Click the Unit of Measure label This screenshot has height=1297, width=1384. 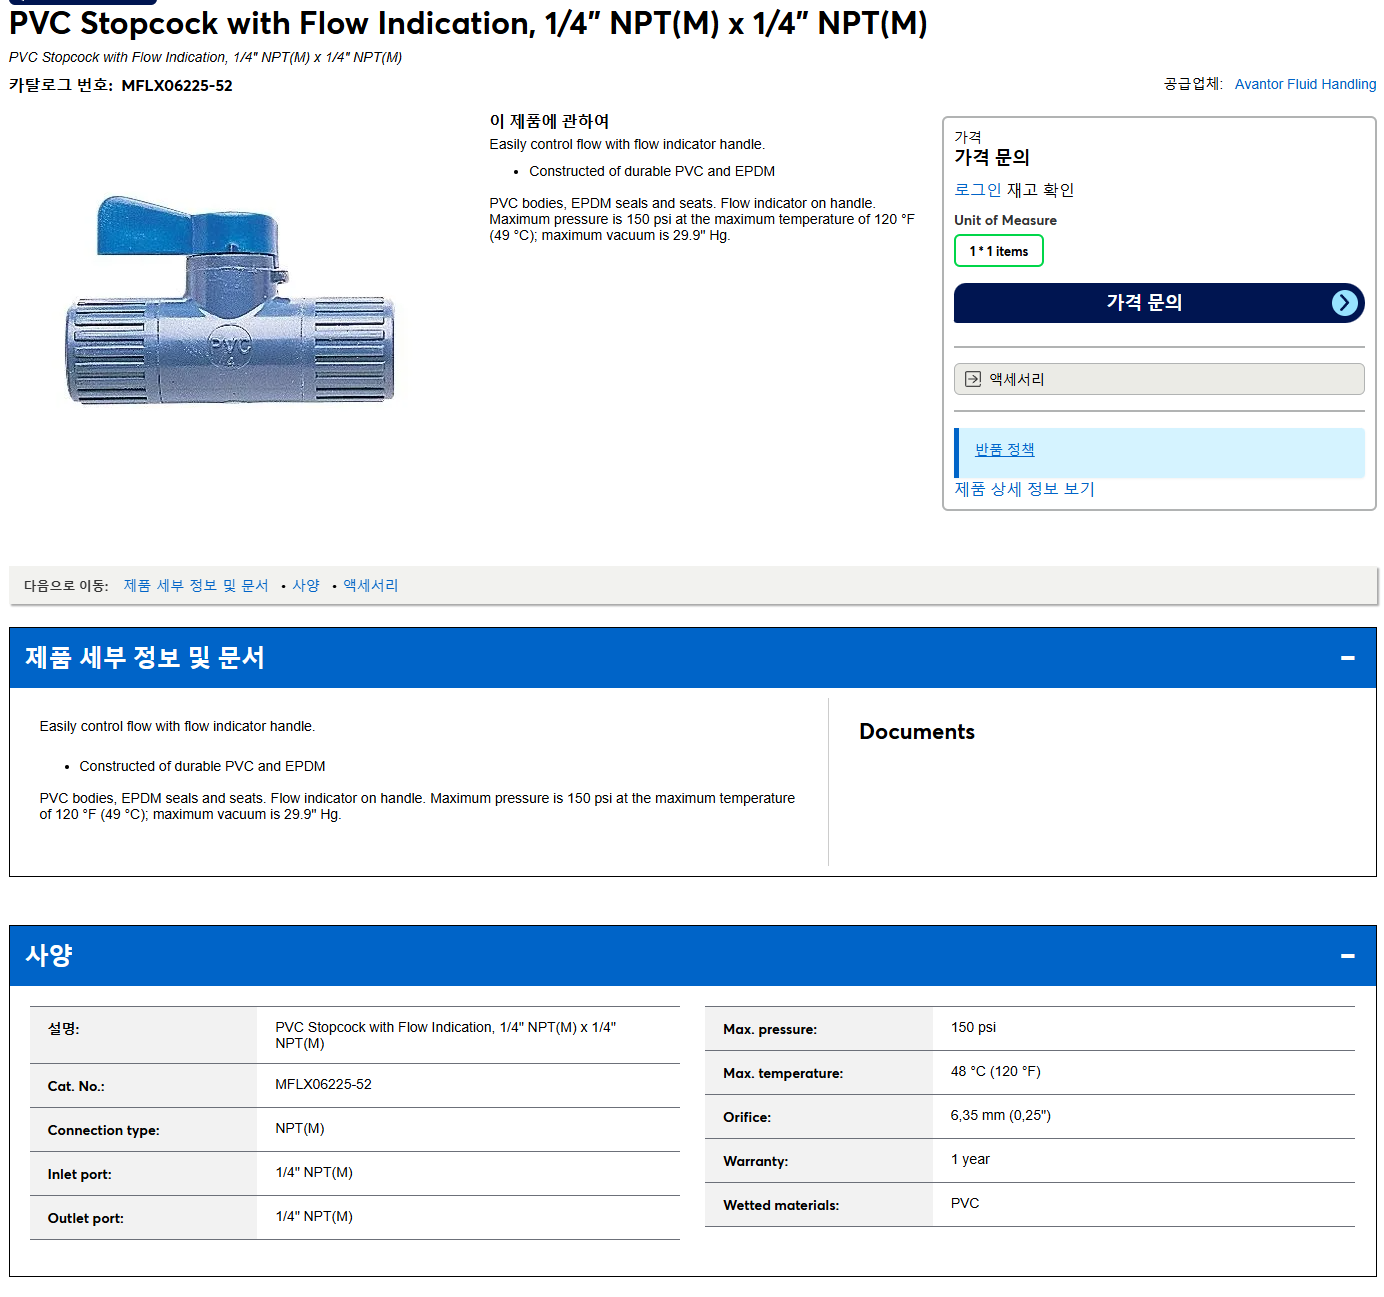point(1005,220)
